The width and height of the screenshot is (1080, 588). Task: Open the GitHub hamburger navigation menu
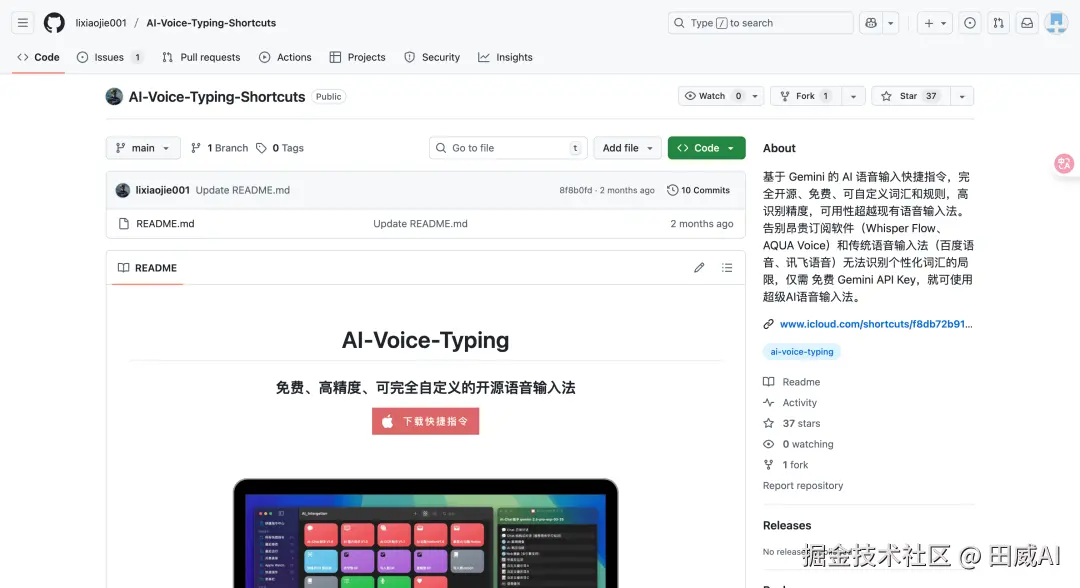tap(23, 23)
